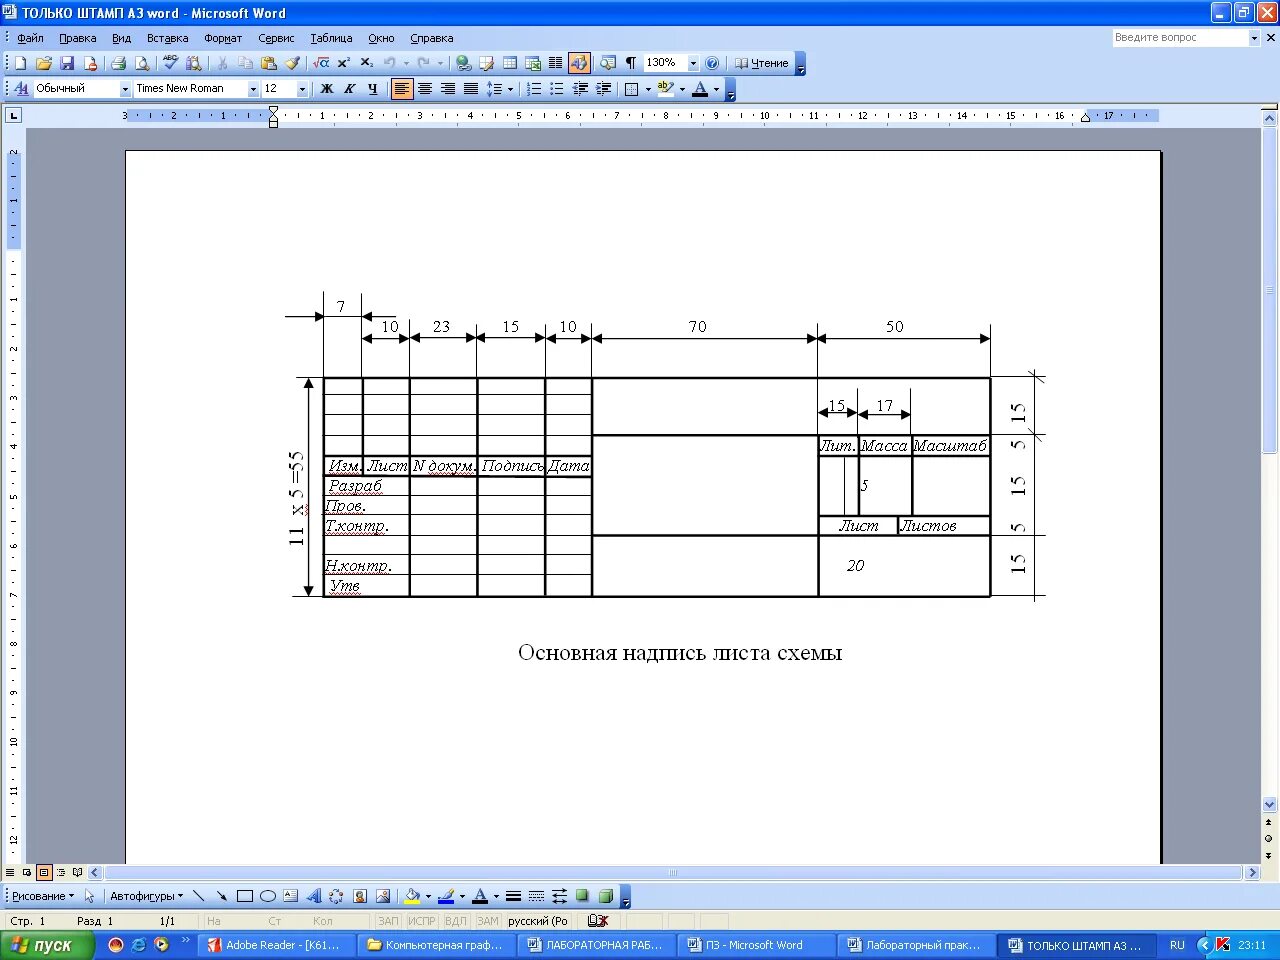The height and width of the screenshot is (960, 1280).
Task: Select the Oval drawing tool
Action: click(268, 896)
